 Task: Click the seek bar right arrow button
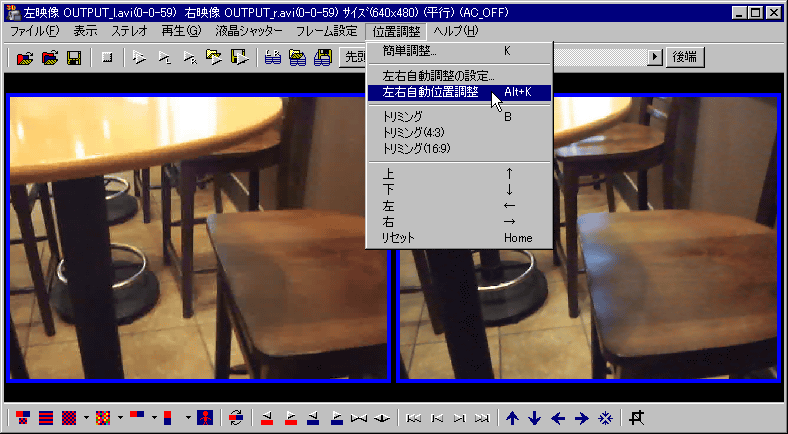coord(654,57)
